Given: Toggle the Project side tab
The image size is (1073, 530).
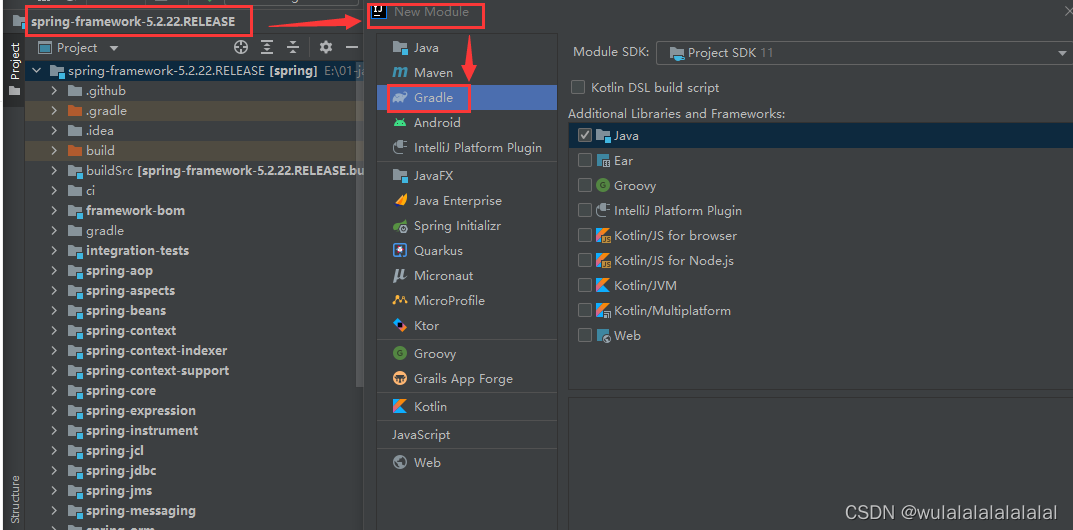Looking at the screenshot, I should 14,68.
